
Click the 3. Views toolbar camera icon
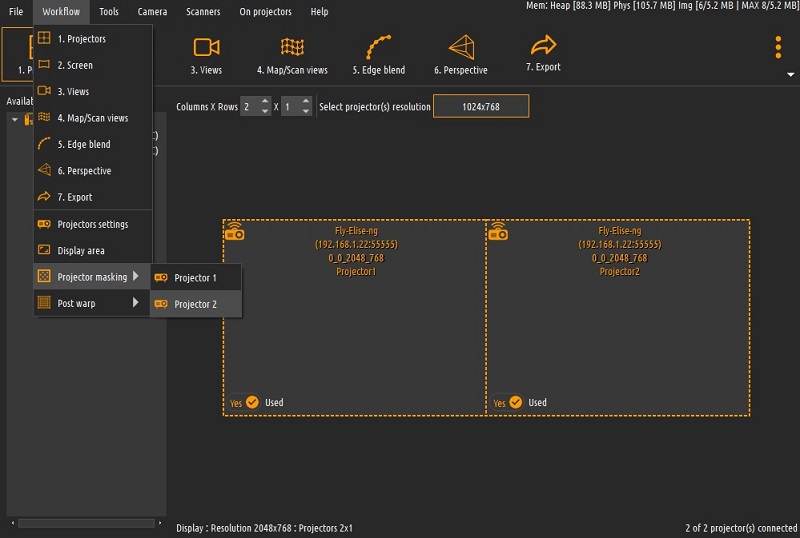206,47
